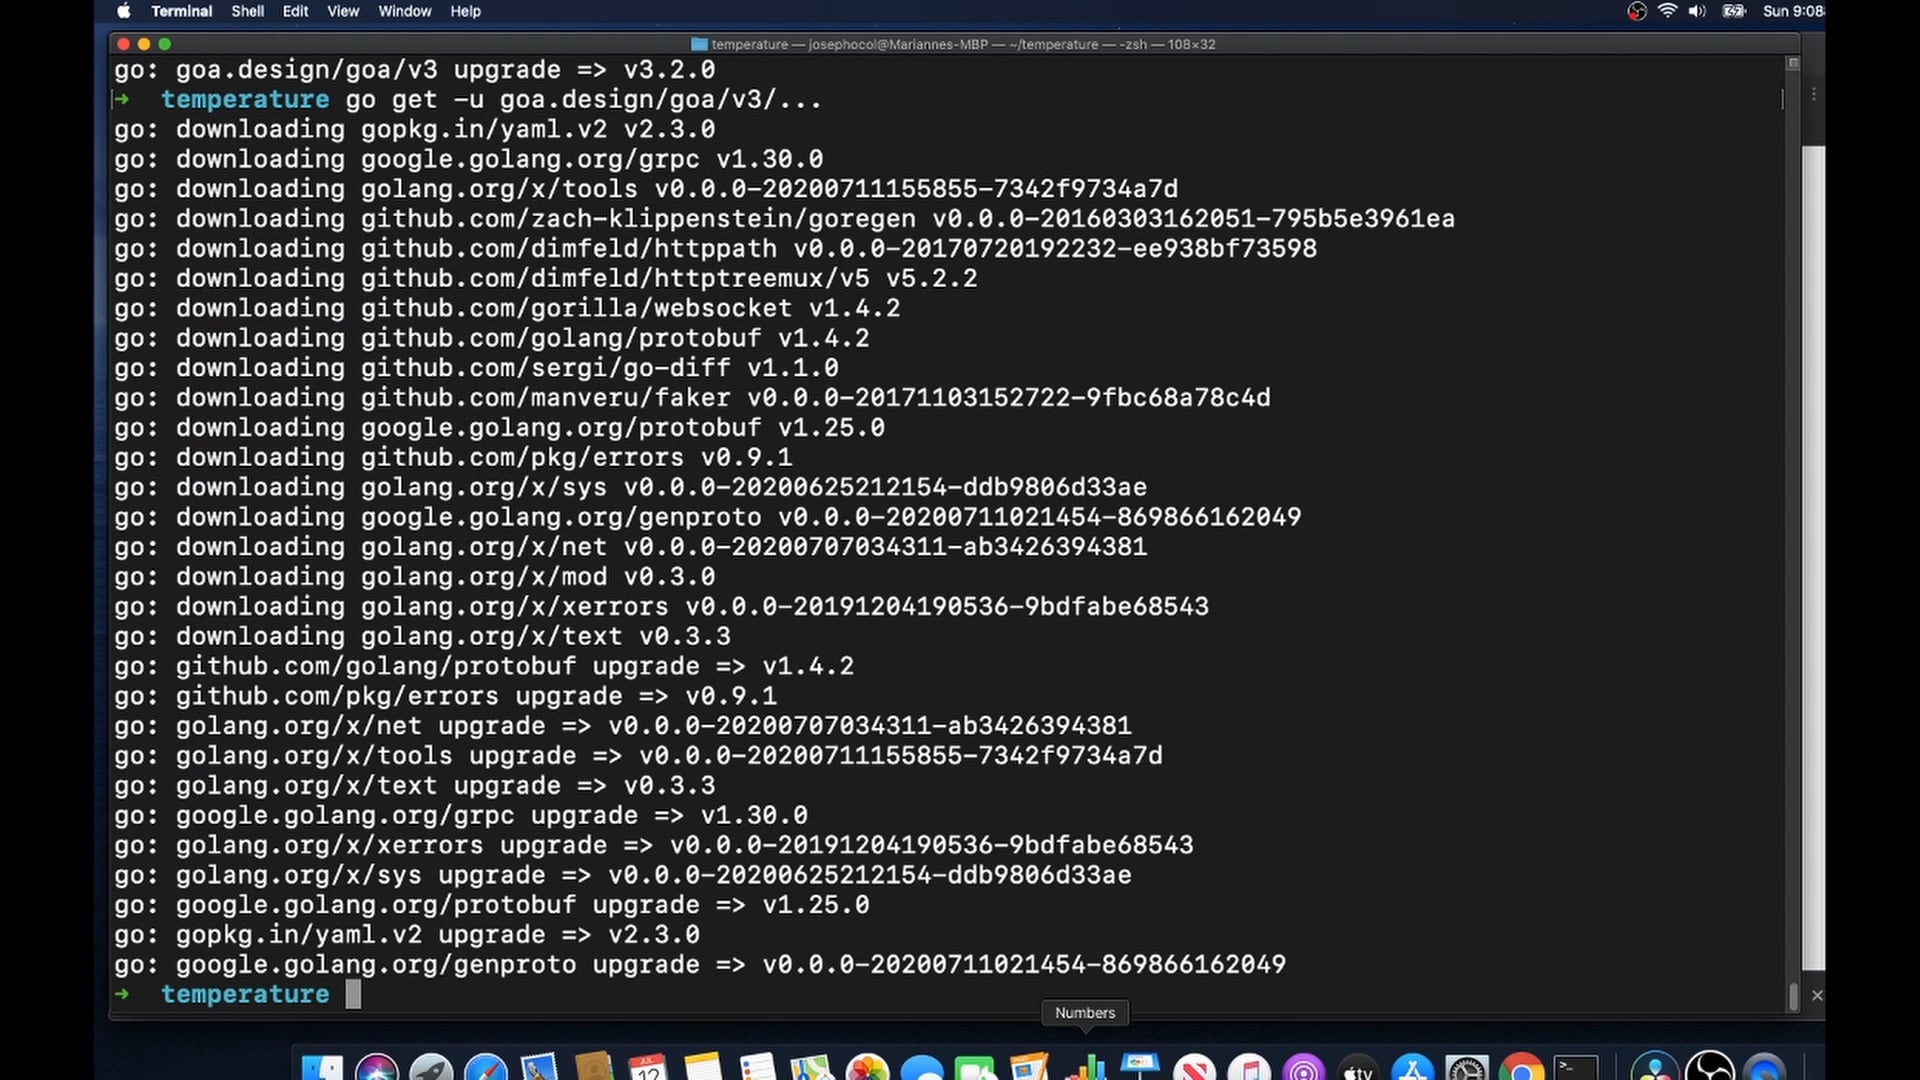1920x1080 pixels.
Task: Open the Window menu
Action: (x=405, y=11)
